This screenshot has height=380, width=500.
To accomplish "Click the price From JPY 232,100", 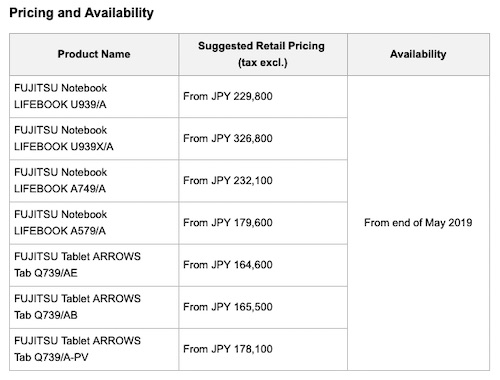I will coord(228,180).
